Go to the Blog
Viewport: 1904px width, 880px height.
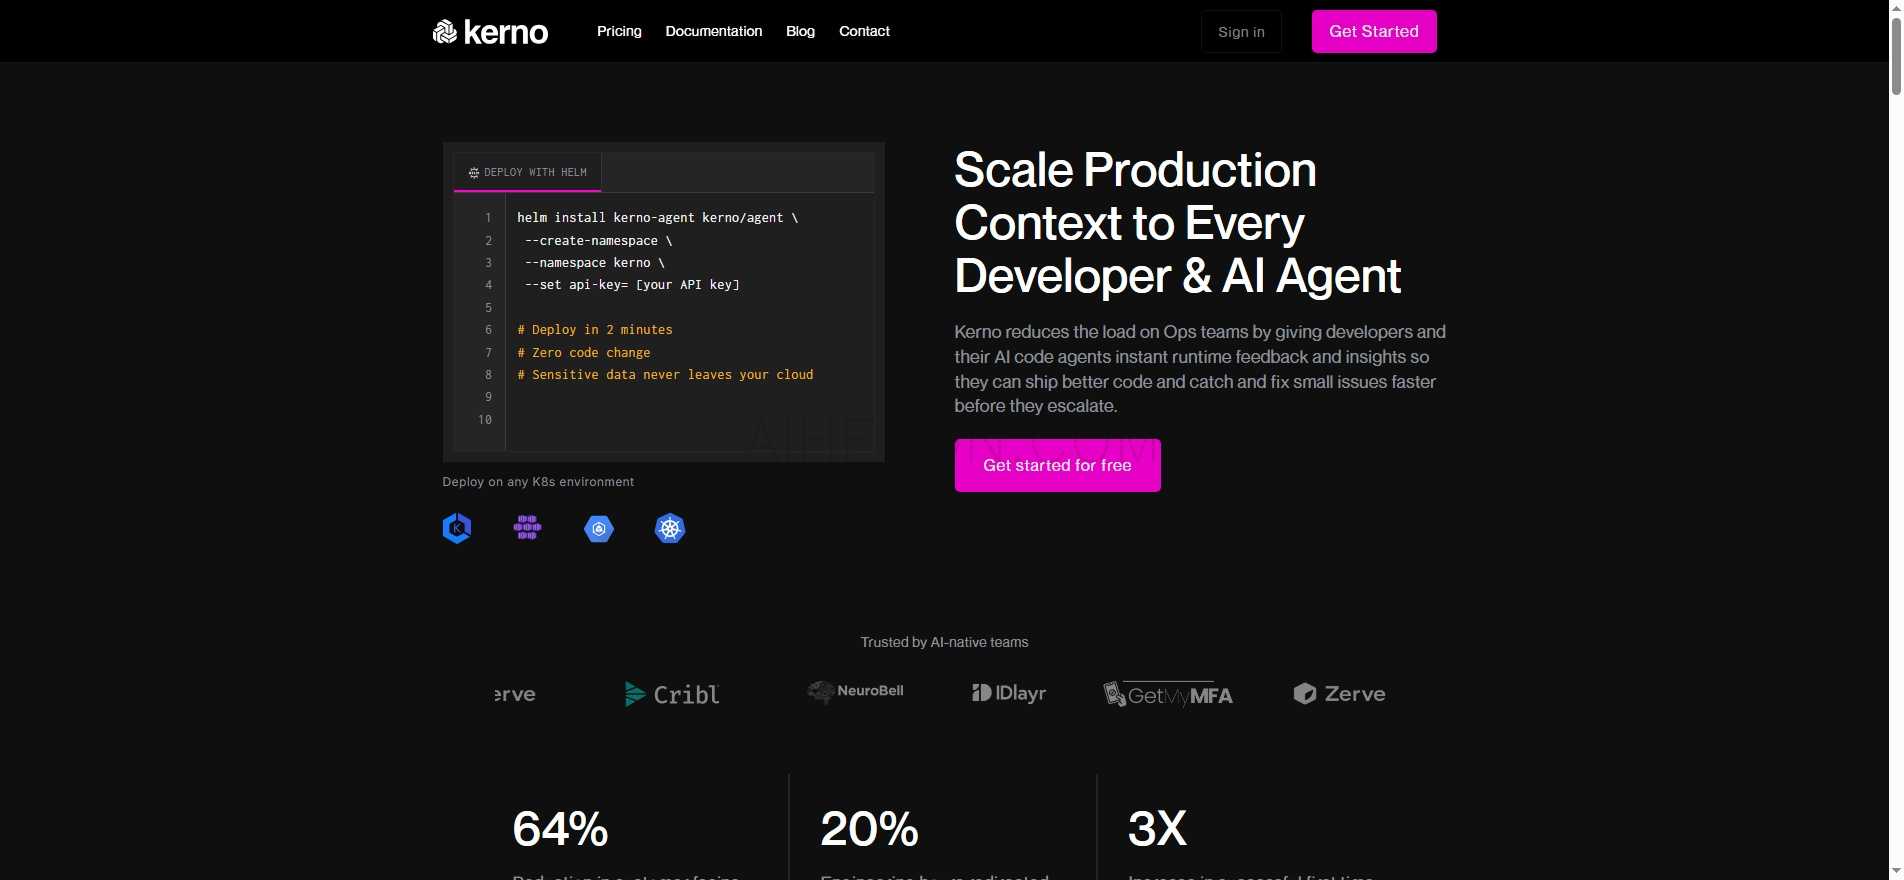coord(800,31)
